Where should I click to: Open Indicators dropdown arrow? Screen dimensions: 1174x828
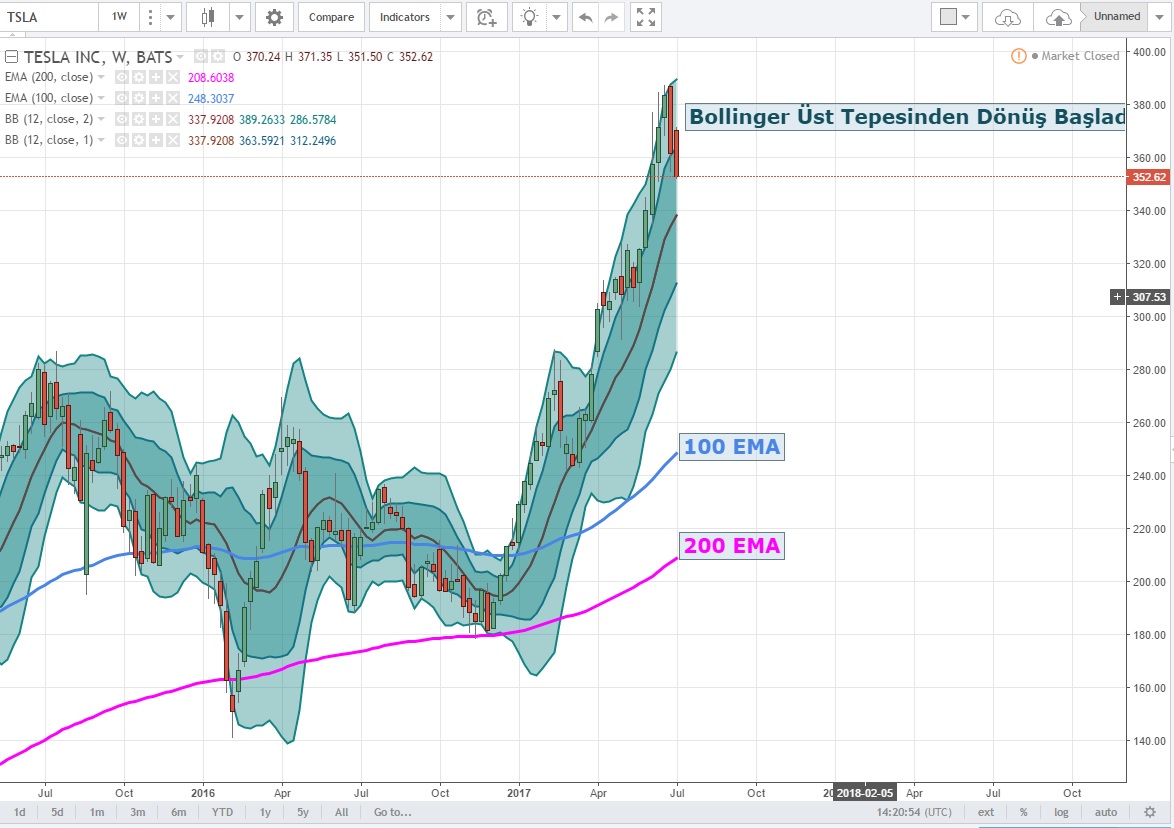(x=450, y=17)
